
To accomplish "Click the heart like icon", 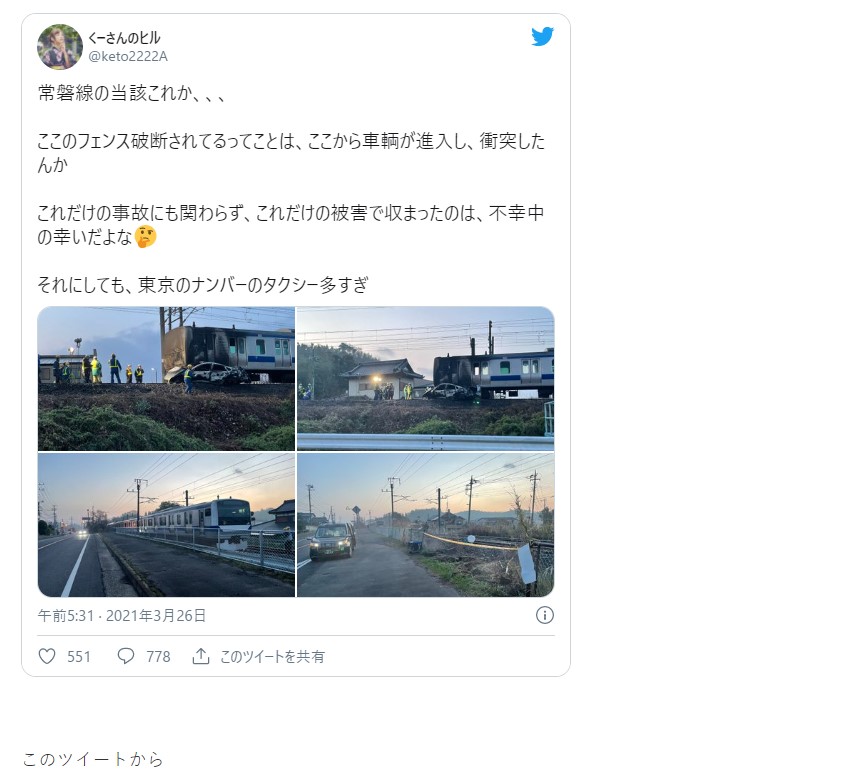I will pos(47,656).
